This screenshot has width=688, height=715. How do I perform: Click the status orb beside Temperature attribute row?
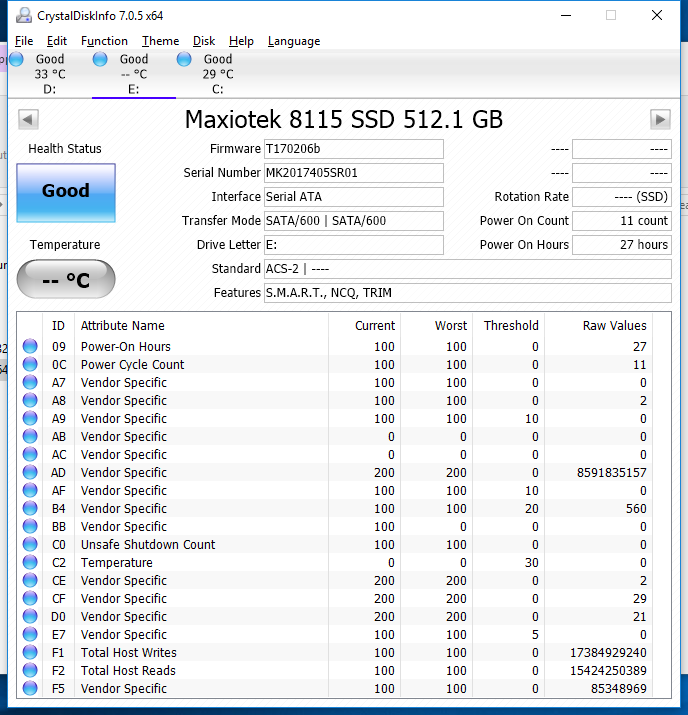click(x=30, y=563)
